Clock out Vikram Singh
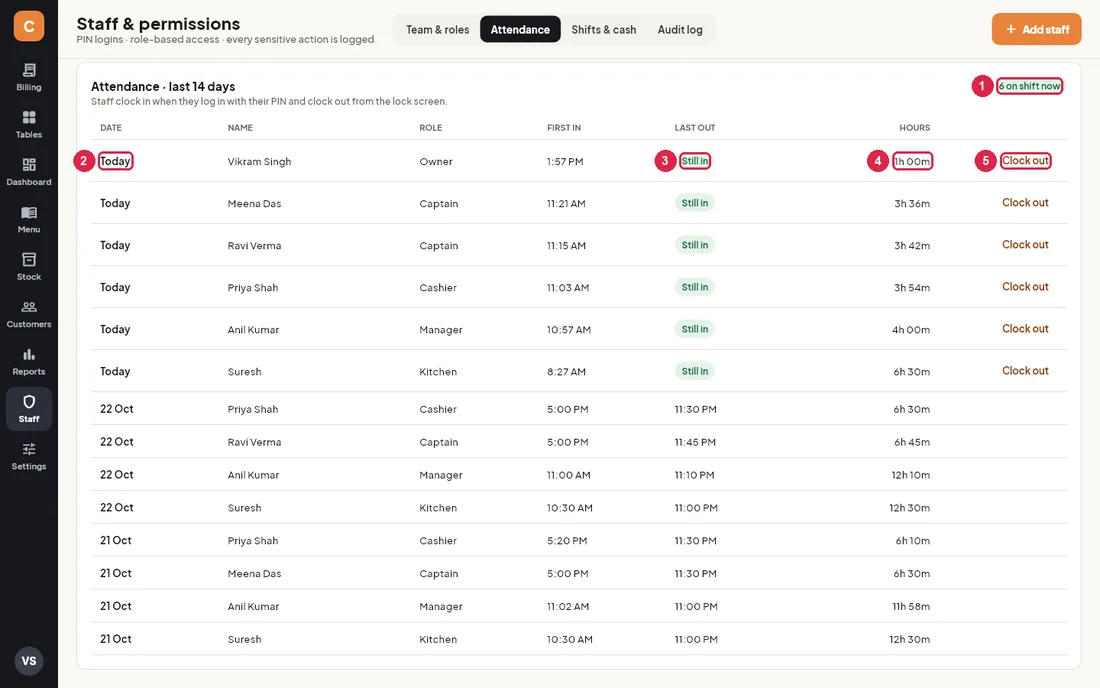The height and width of the screenshot is (688, 1100). 1025,161
